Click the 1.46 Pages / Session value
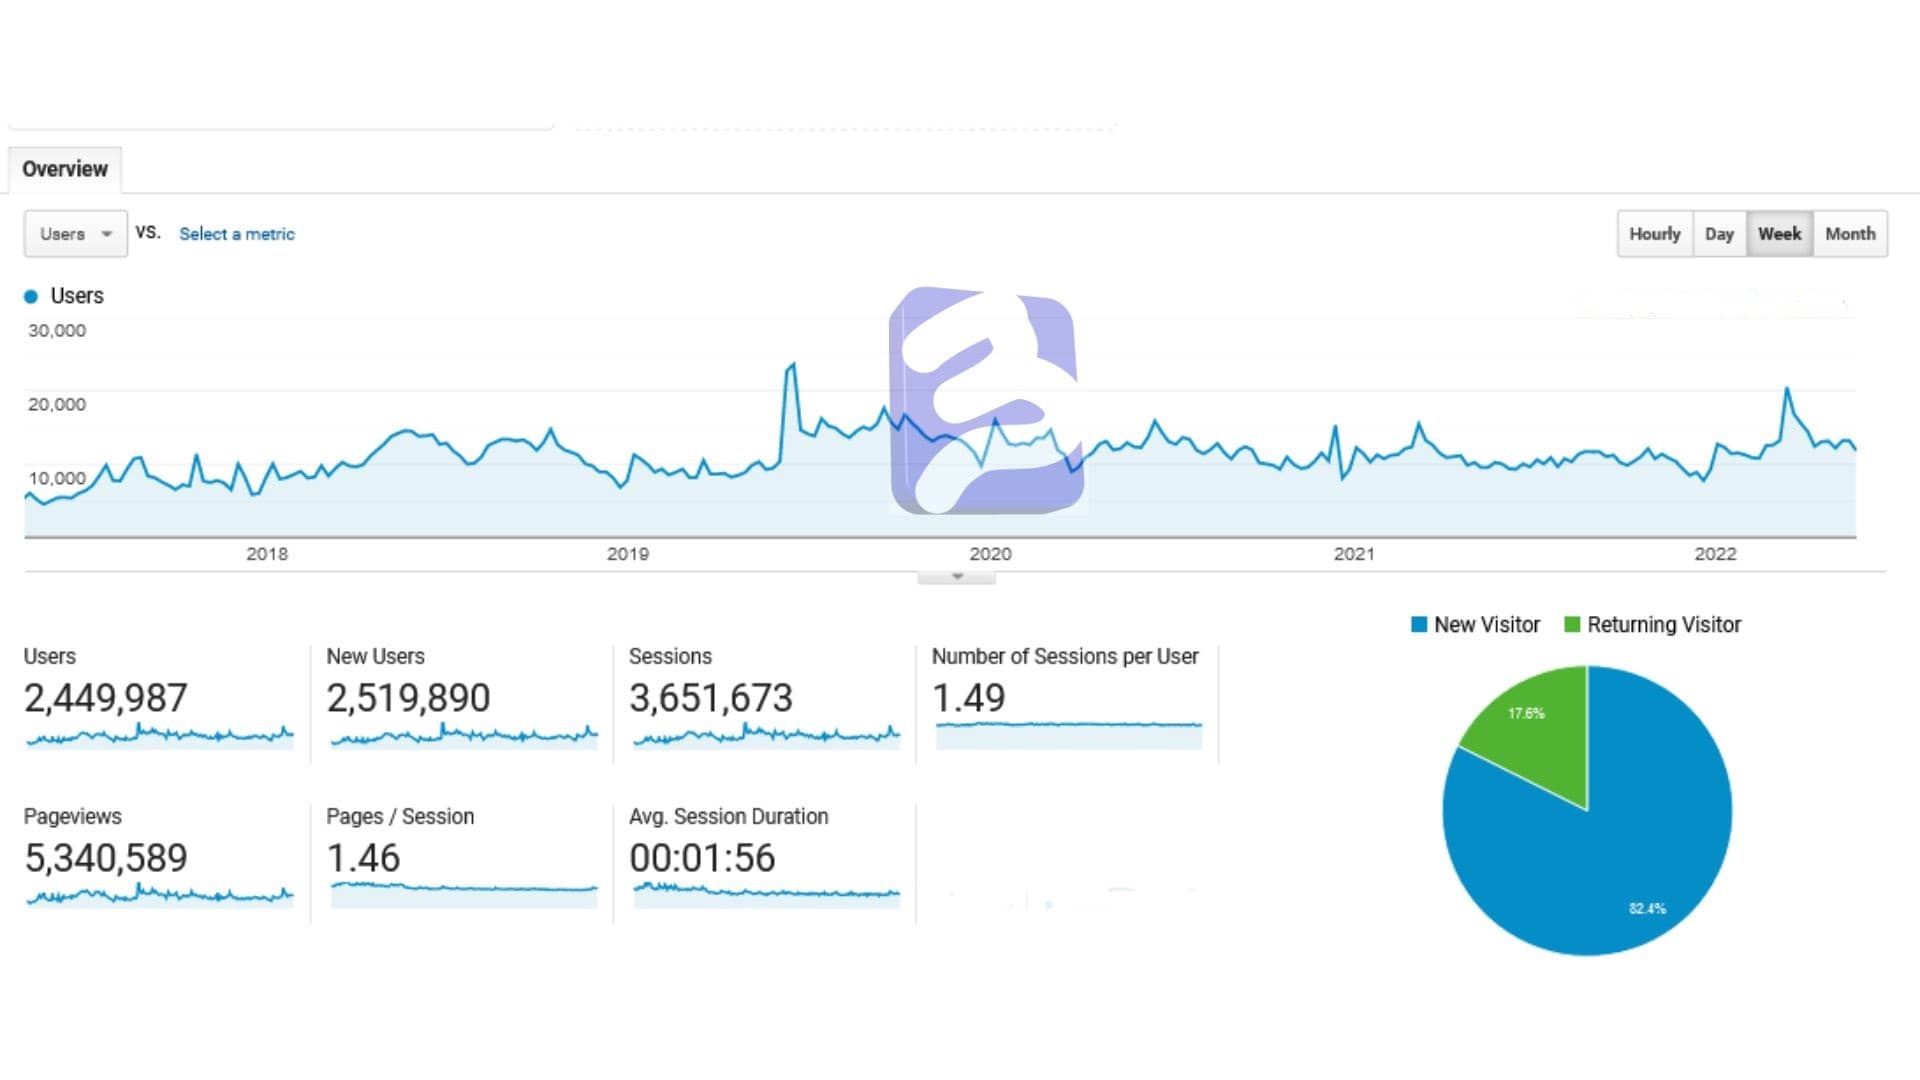Screen dimensions: 1920x1080 [363, 858]
